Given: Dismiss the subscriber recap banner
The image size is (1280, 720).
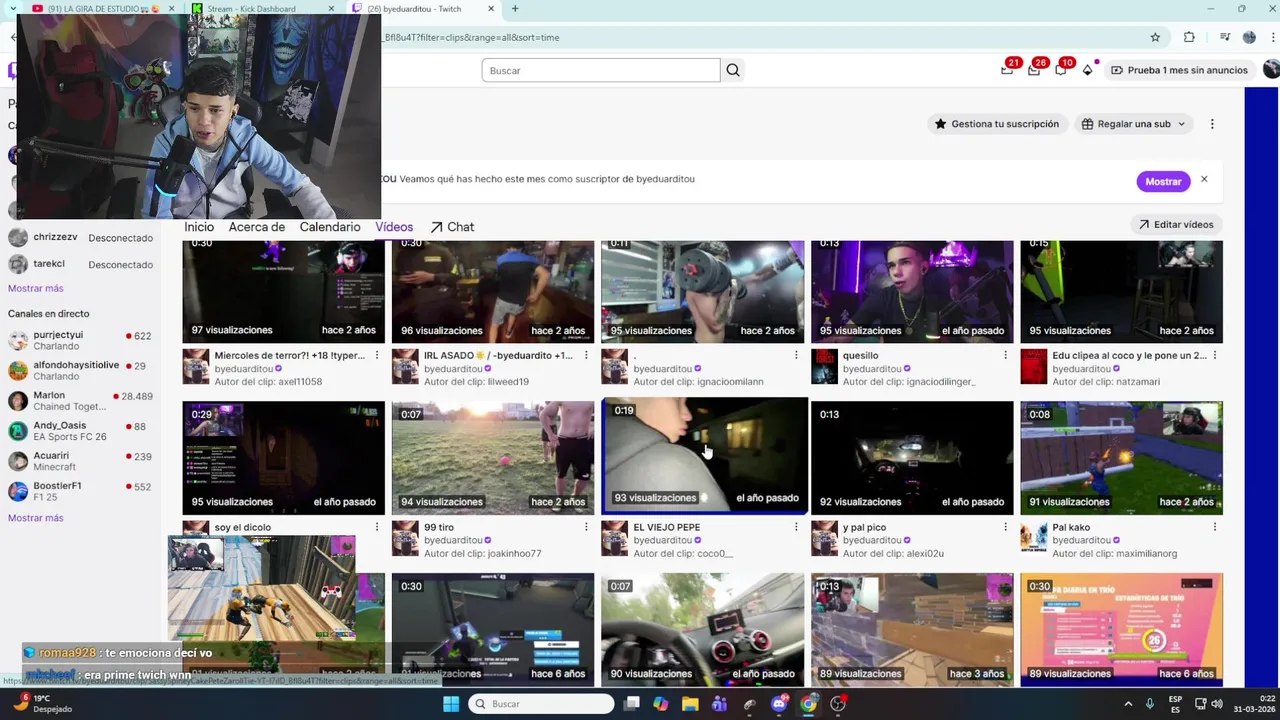Looking at the screenshot, I should (1204, 179).
